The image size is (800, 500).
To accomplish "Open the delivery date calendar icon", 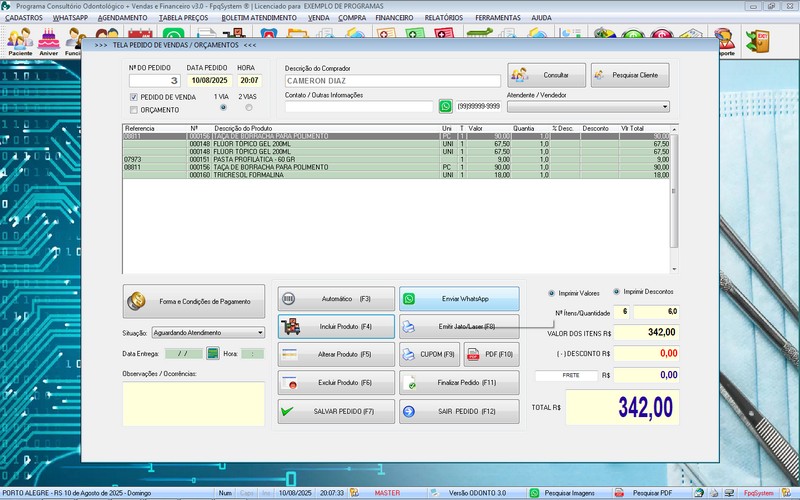I will click(x=212, y=353).
